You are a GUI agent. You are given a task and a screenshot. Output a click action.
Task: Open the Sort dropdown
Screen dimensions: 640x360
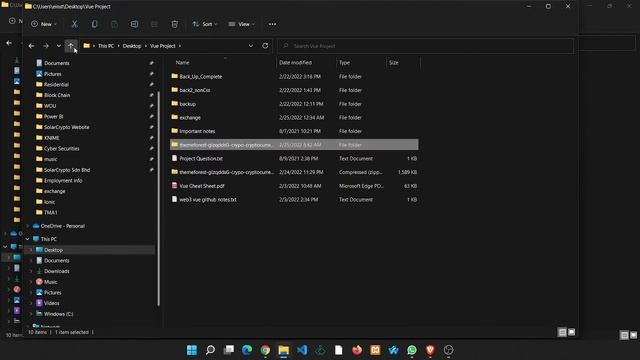point(204,24)
